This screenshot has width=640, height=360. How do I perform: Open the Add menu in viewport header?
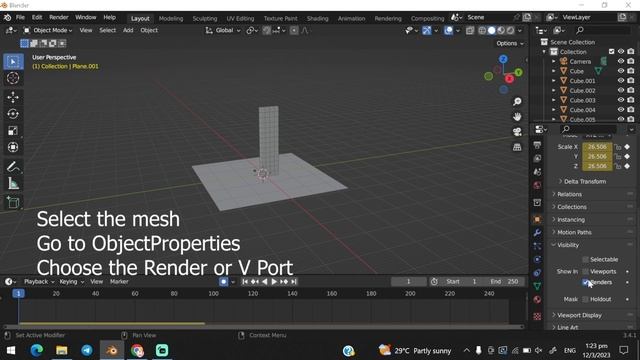[x=128, y=30]
